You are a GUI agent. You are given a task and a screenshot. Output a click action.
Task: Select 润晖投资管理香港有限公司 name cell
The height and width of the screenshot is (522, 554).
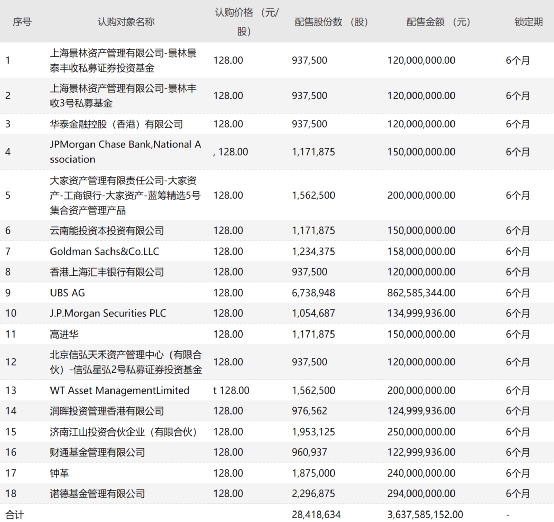click(x=107, y=411)
